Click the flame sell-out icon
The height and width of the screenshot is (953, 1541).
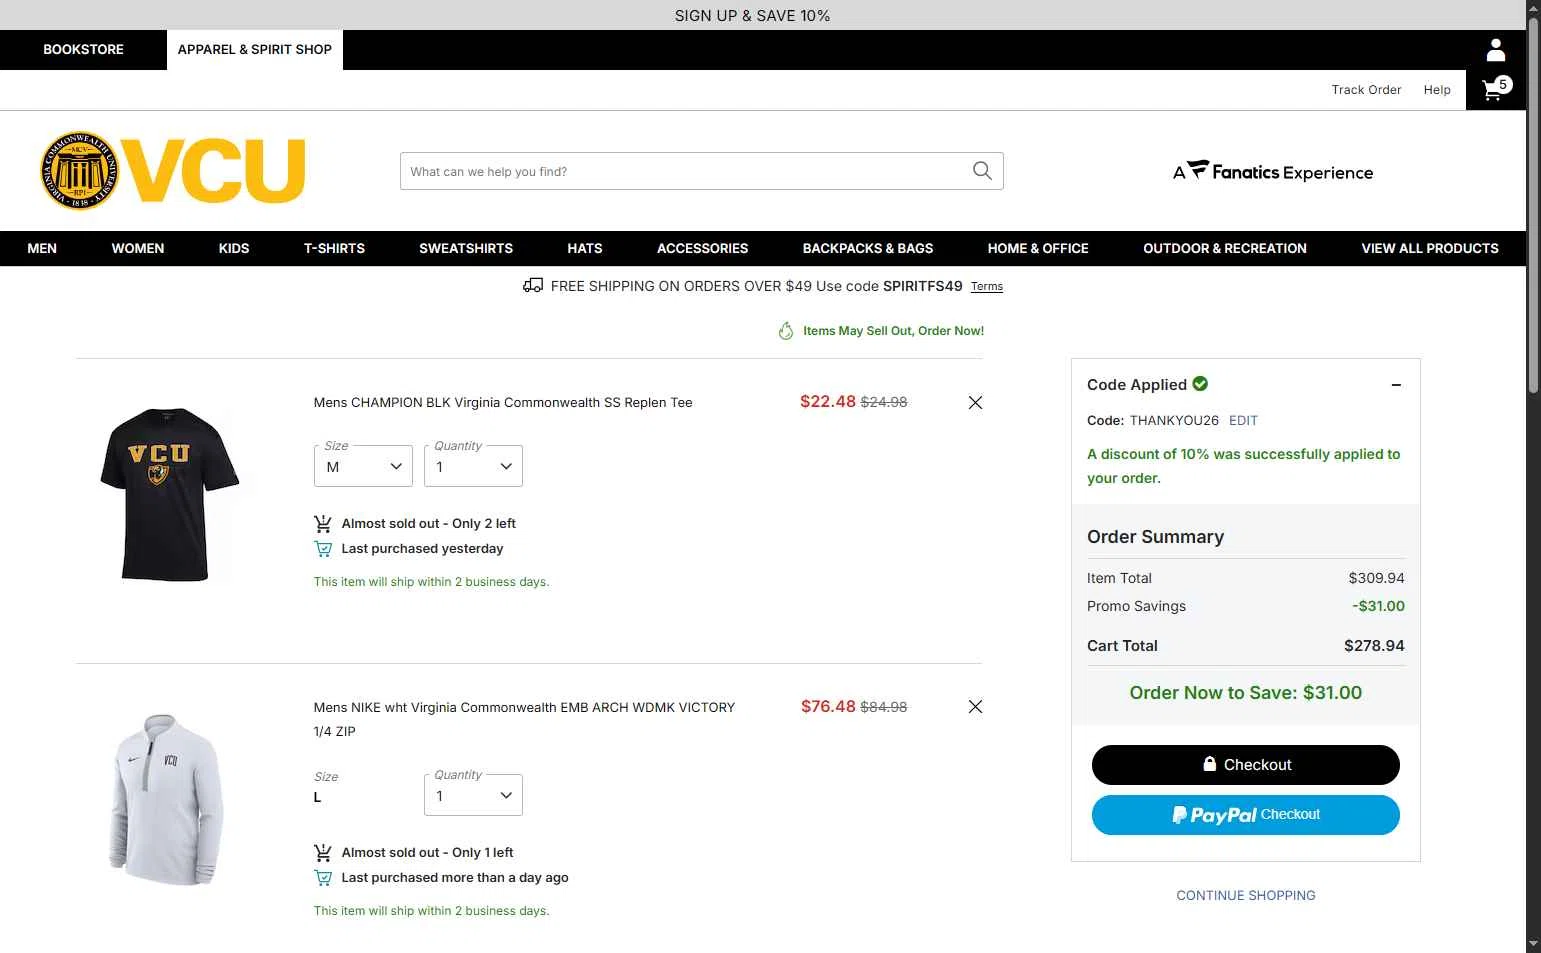point(786,331)
